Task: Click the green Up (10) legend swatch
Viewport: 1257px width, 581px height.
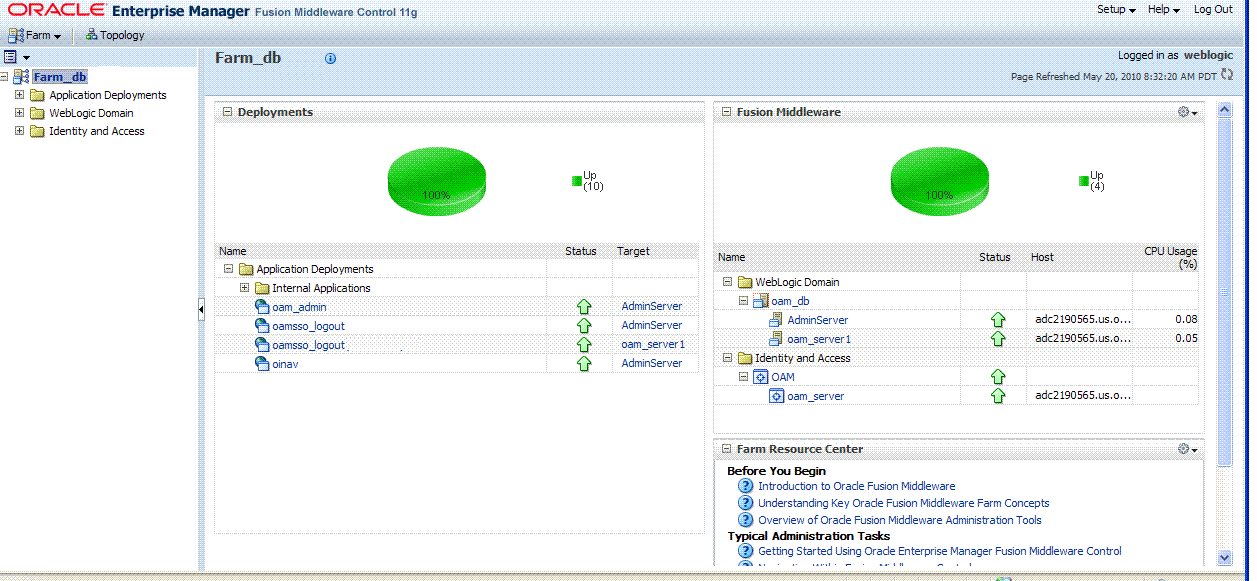Action: click(577, 181)
